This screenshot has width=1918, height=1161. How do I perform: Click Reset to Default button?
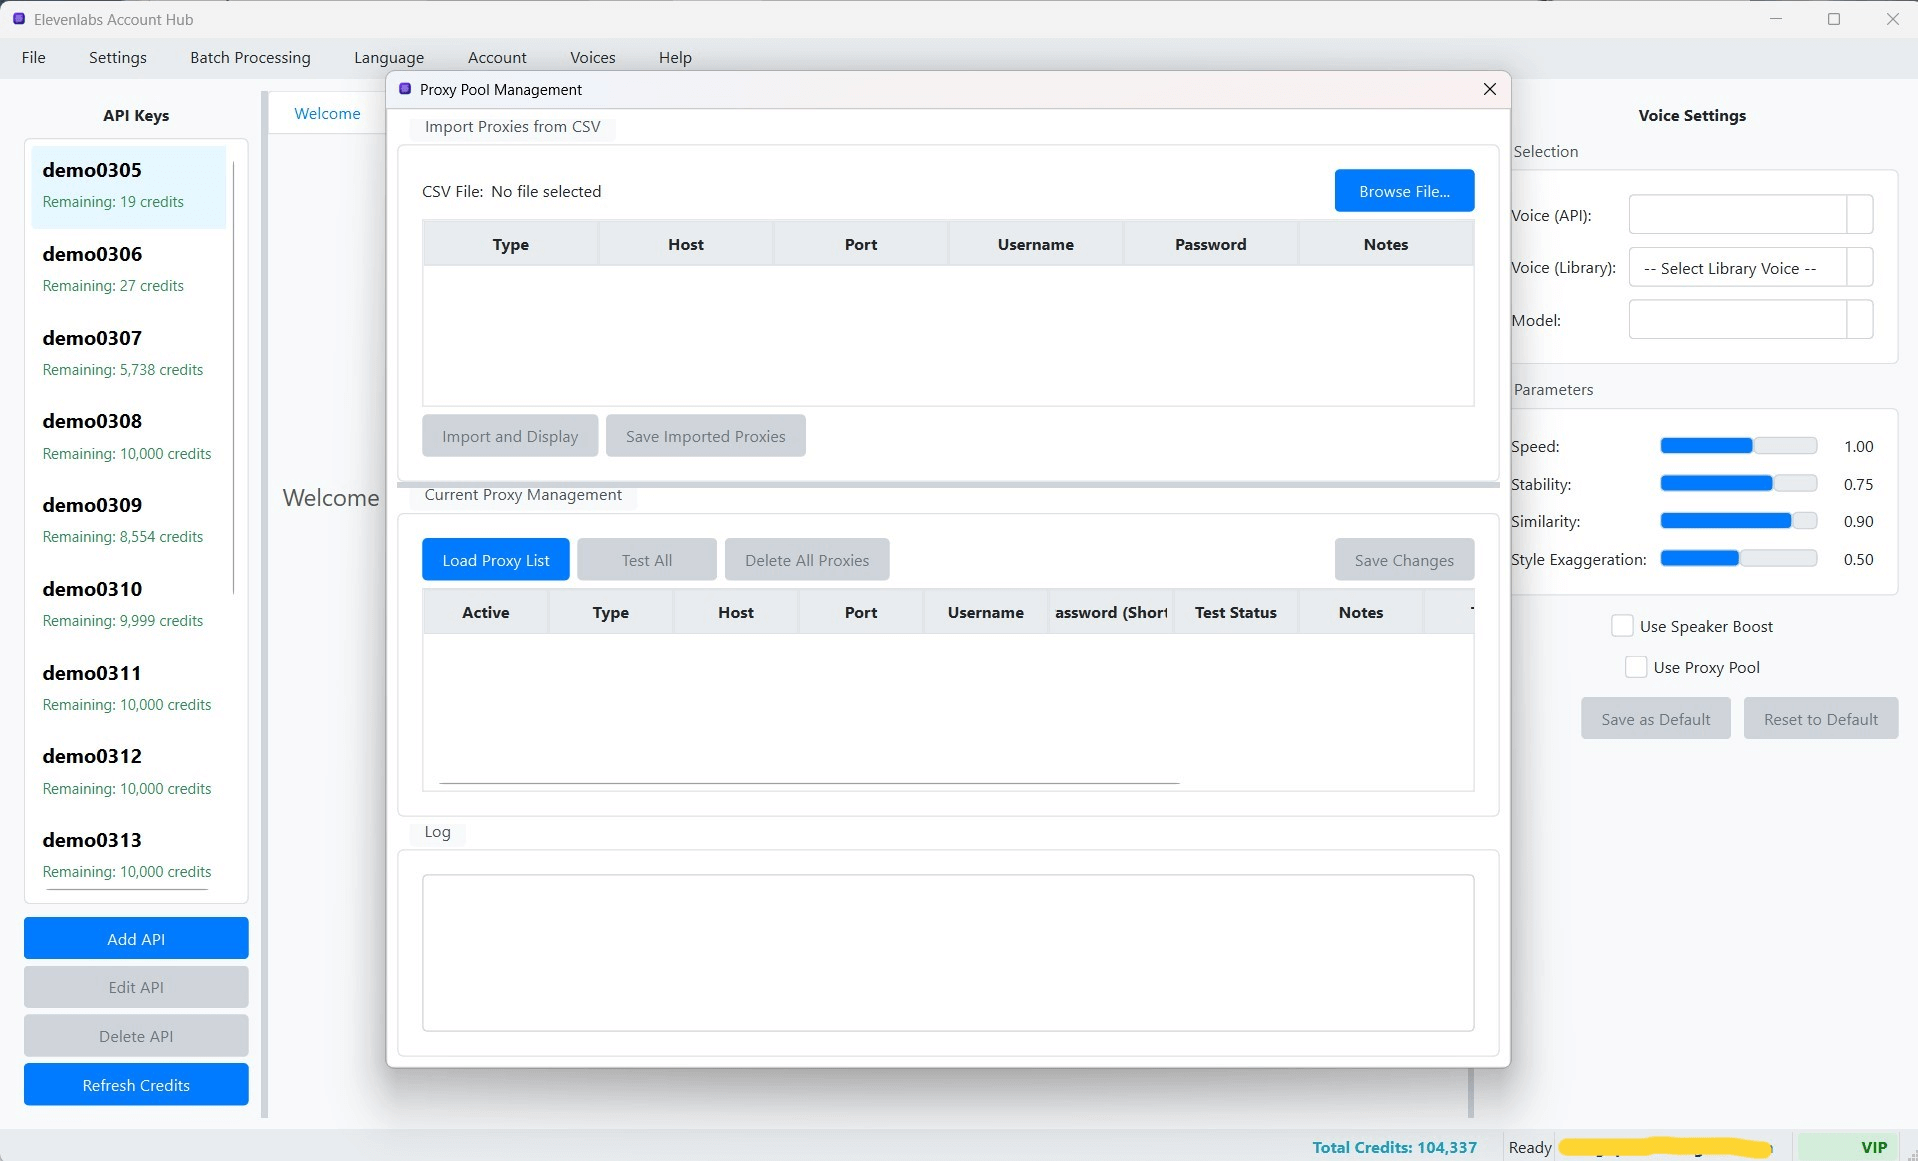pyautogui.click(x=1820, y=719)
